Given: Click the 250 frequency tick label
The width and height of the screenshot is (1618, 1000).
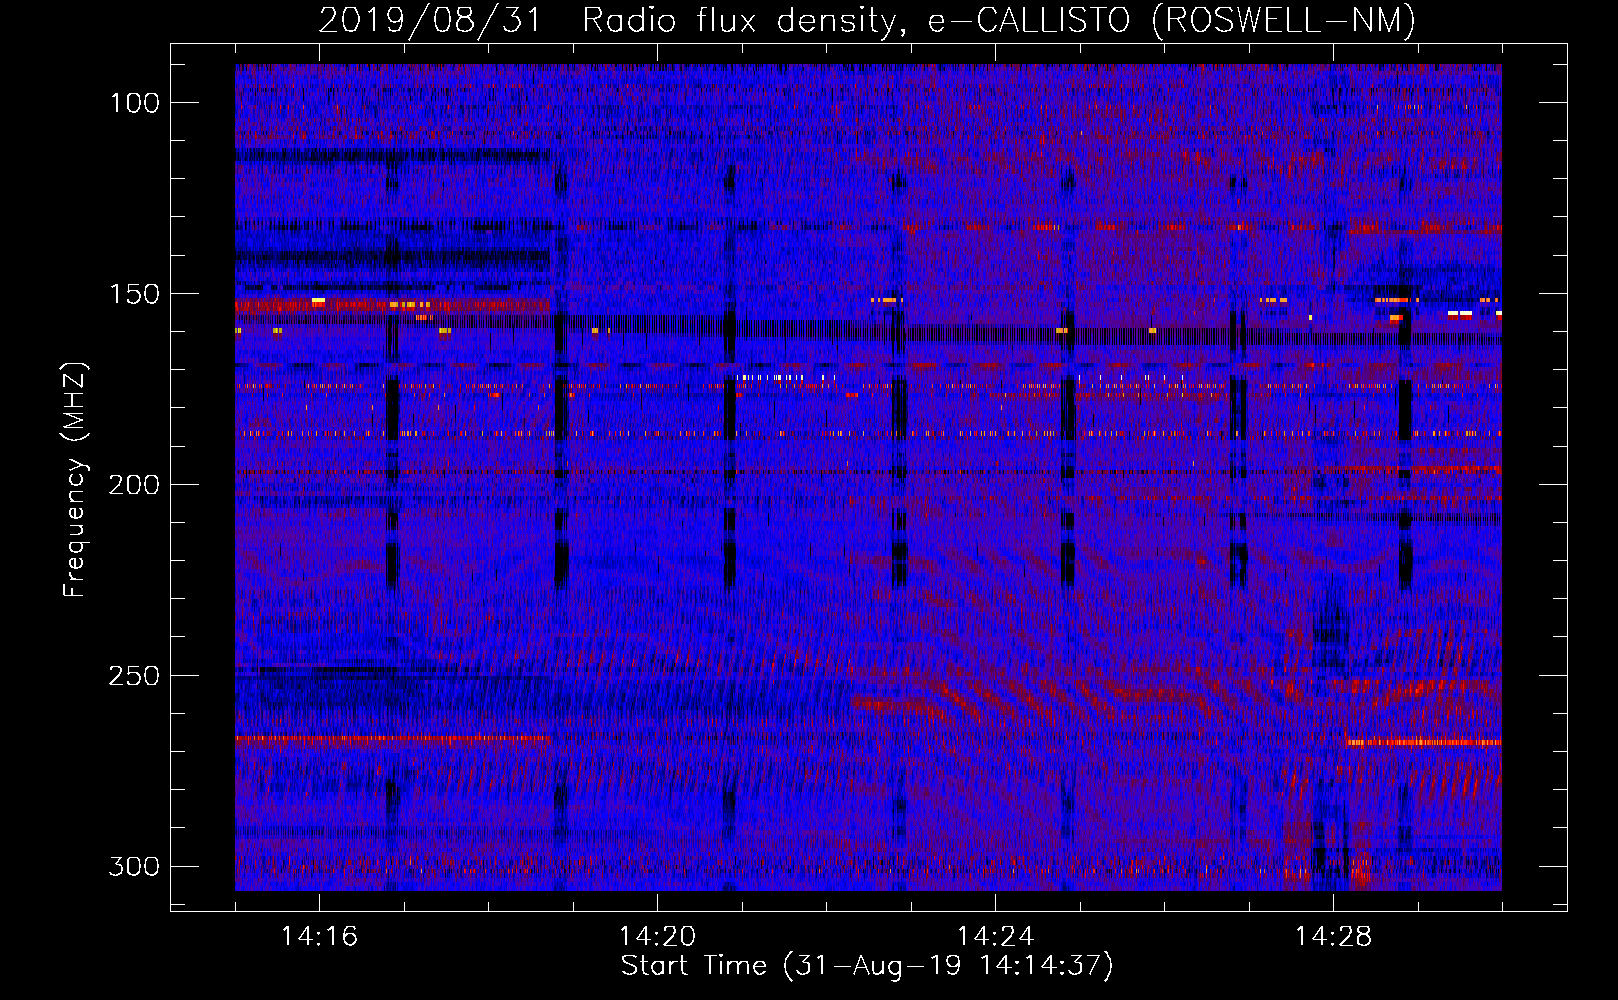Looking at the screenshot, I should (134, 676).
